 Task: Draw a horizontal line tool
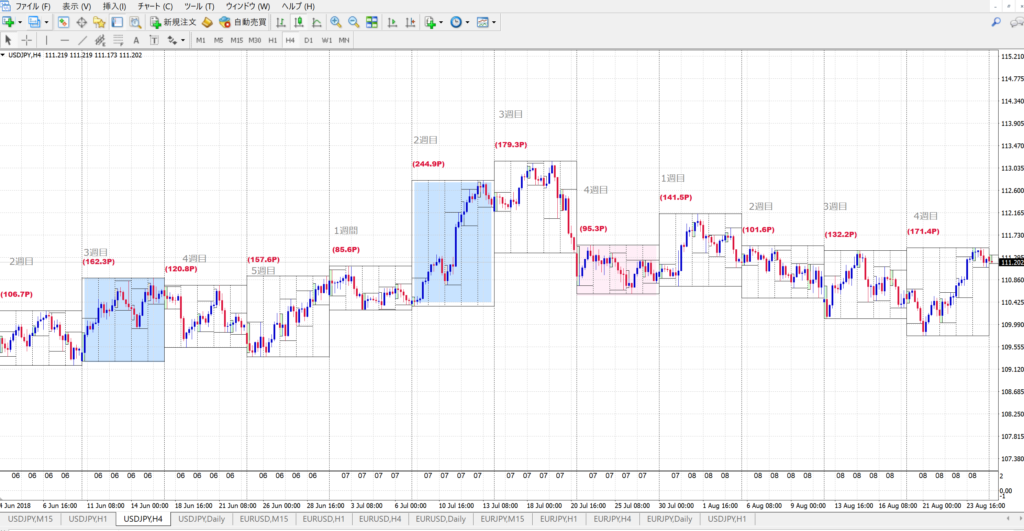point(64,40)
